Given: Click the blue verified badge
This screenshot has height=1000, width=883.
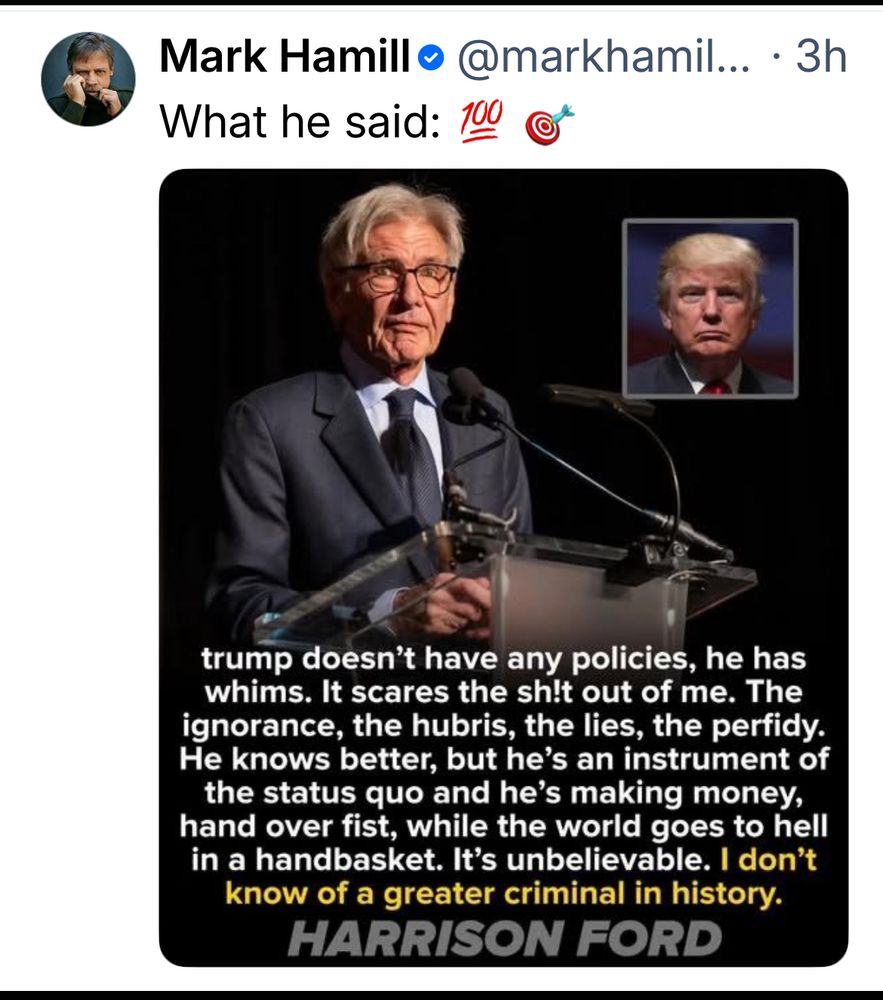Looking at the screenshot, I should click(430, 60).
